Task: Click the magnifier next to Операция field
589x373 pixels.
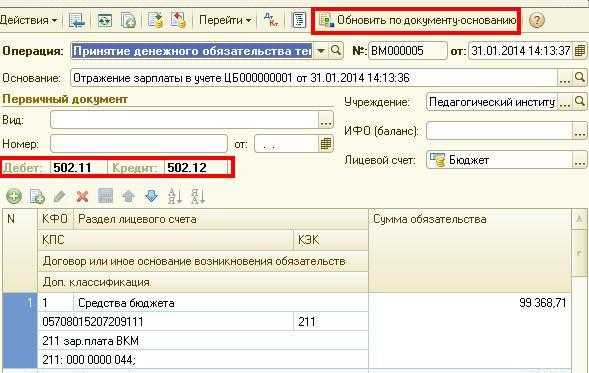Action: 336,50
